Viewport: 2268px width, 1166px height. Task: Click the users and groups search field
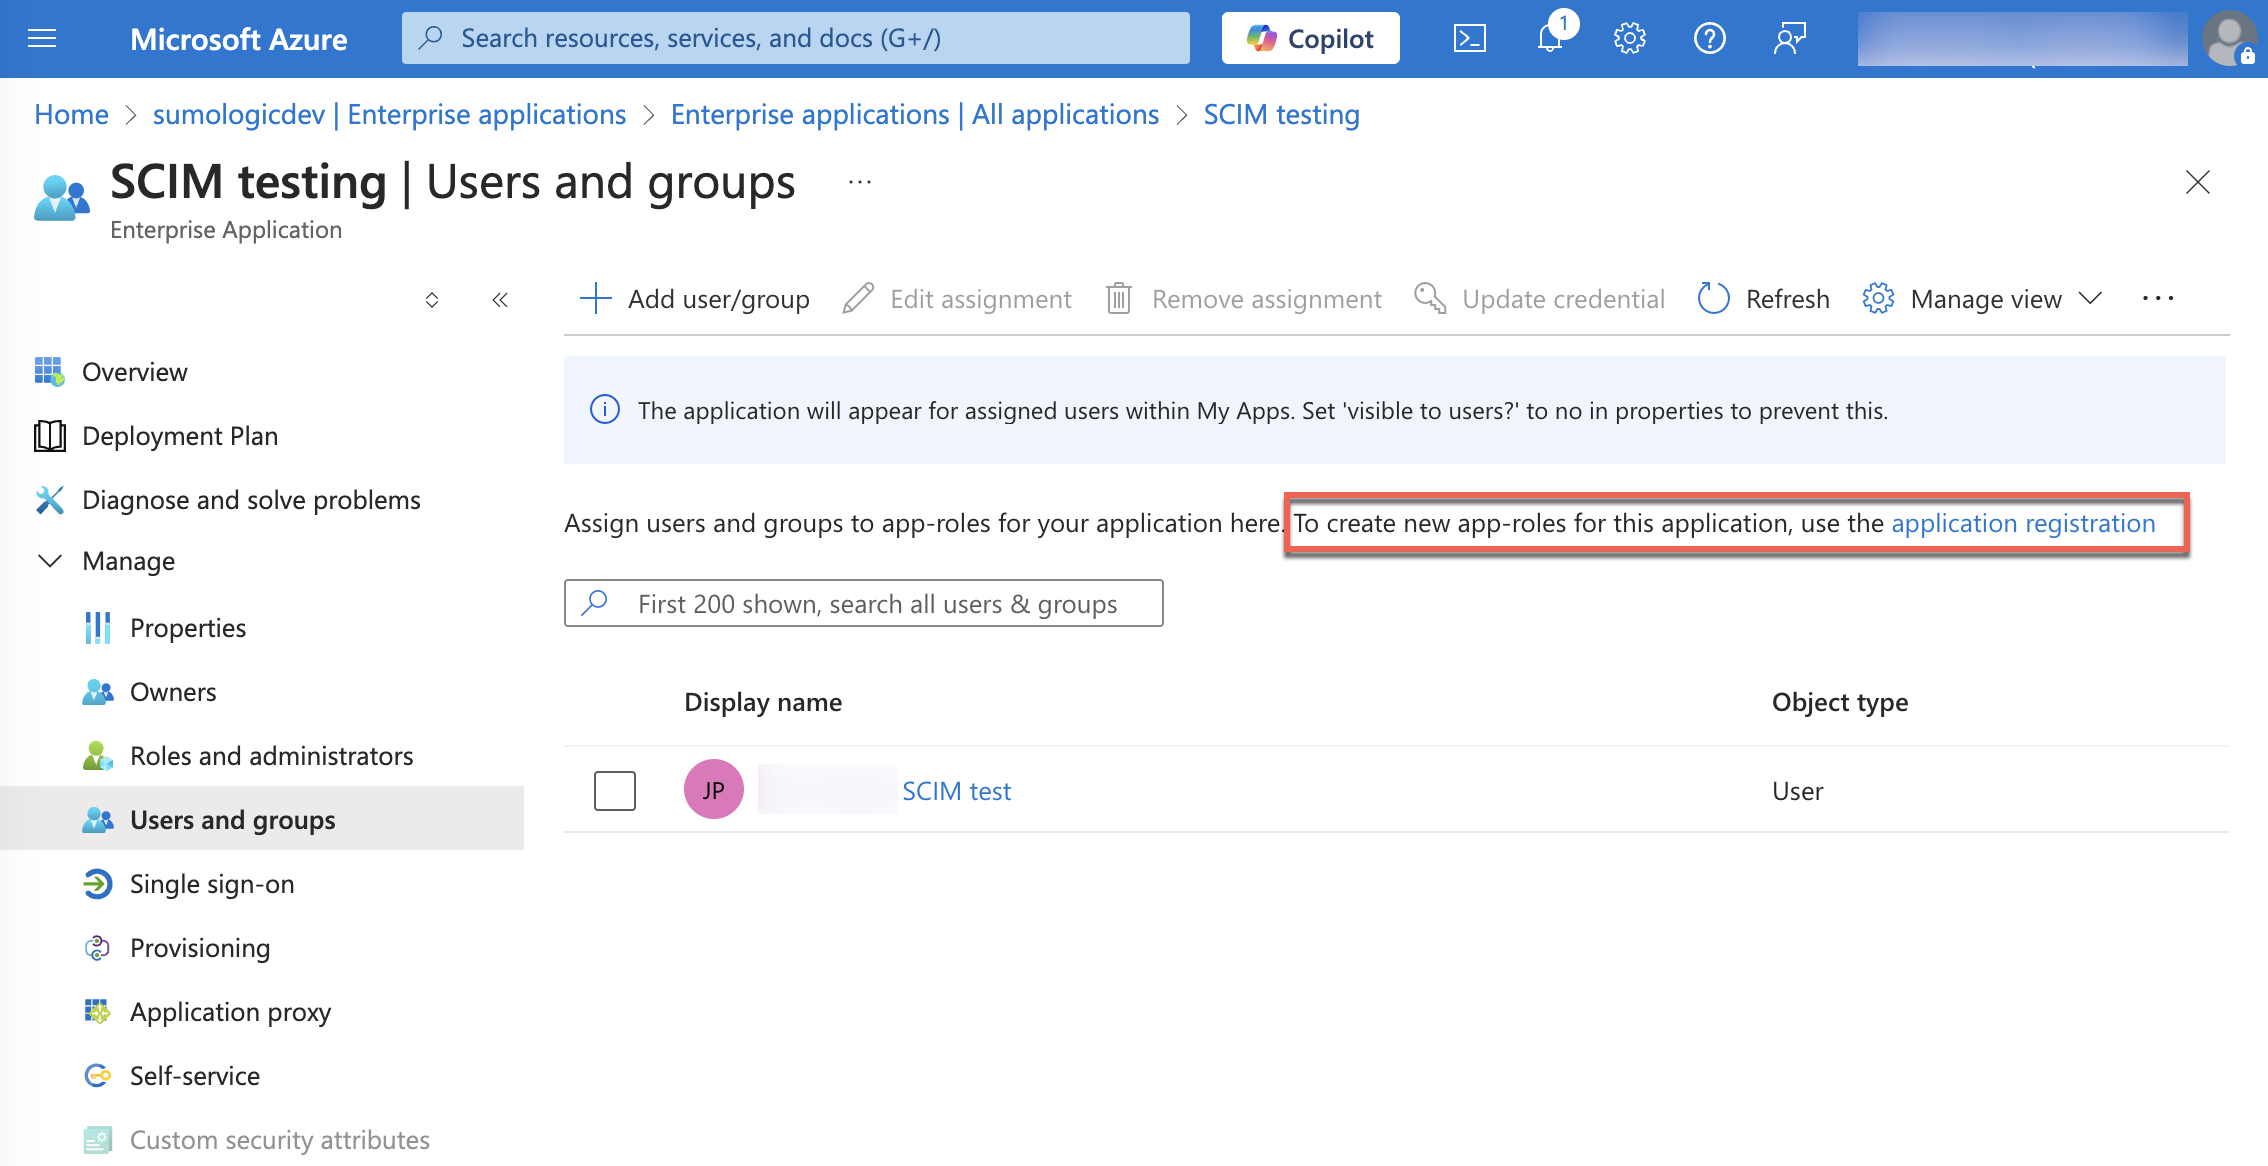(x=876, y=604)
